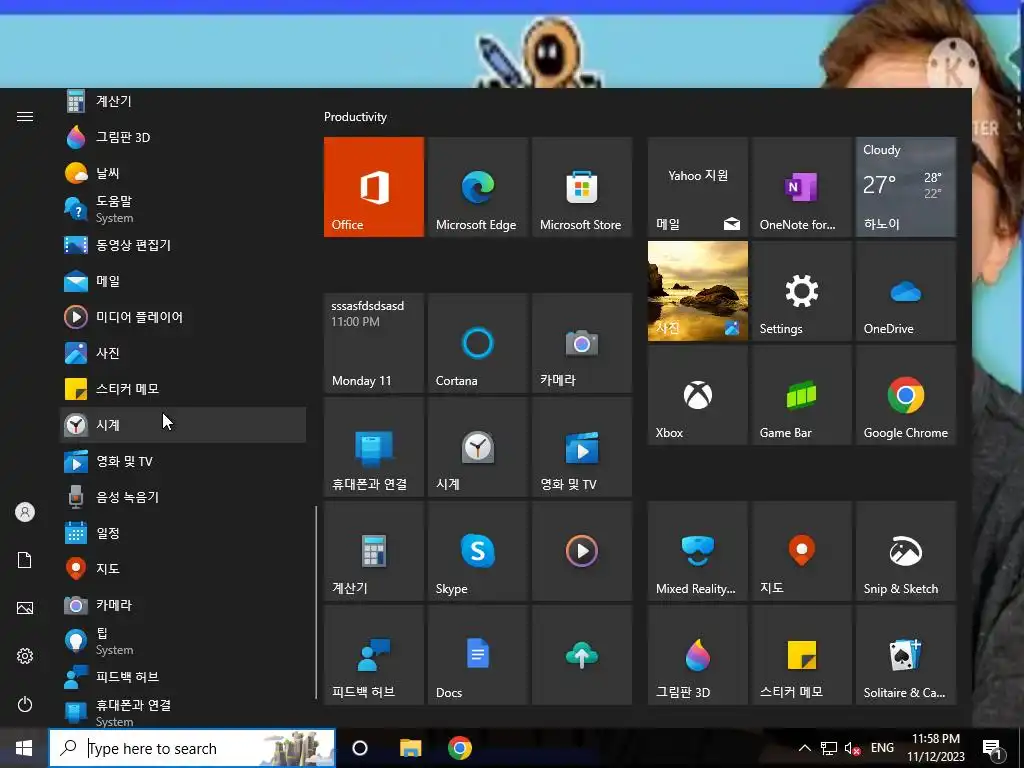Viewport: 1024px width, 768px height.
Task: Open the Docs tile
Action: coord(477,655)
